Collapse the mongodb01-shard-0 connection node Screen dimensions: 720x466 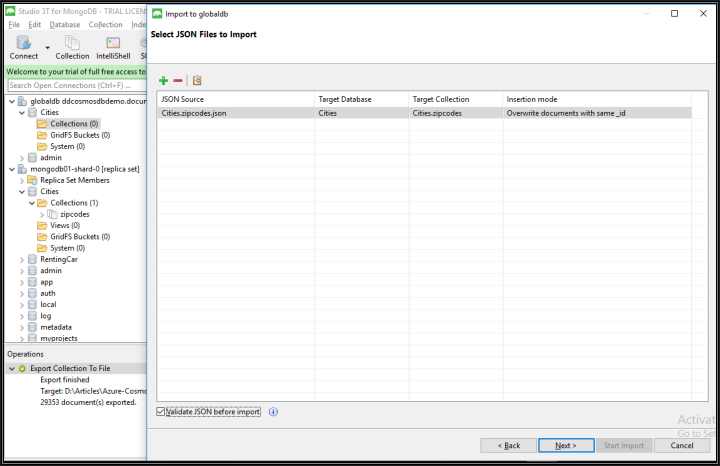(12, 169)
